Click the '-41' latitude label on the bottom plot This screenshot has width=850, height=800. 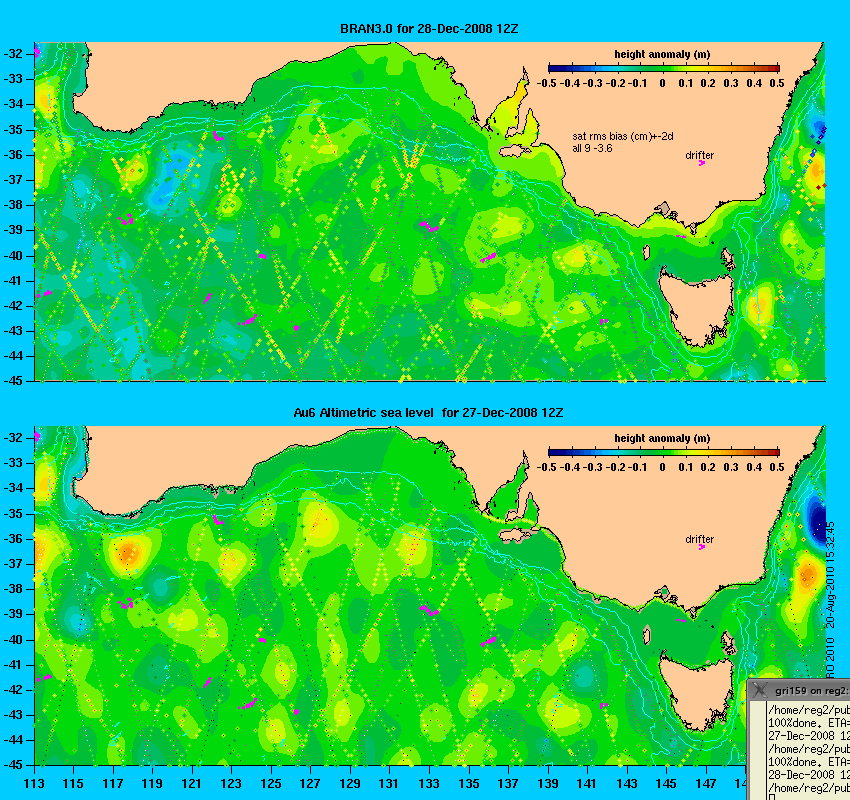[x=13, y=664]
